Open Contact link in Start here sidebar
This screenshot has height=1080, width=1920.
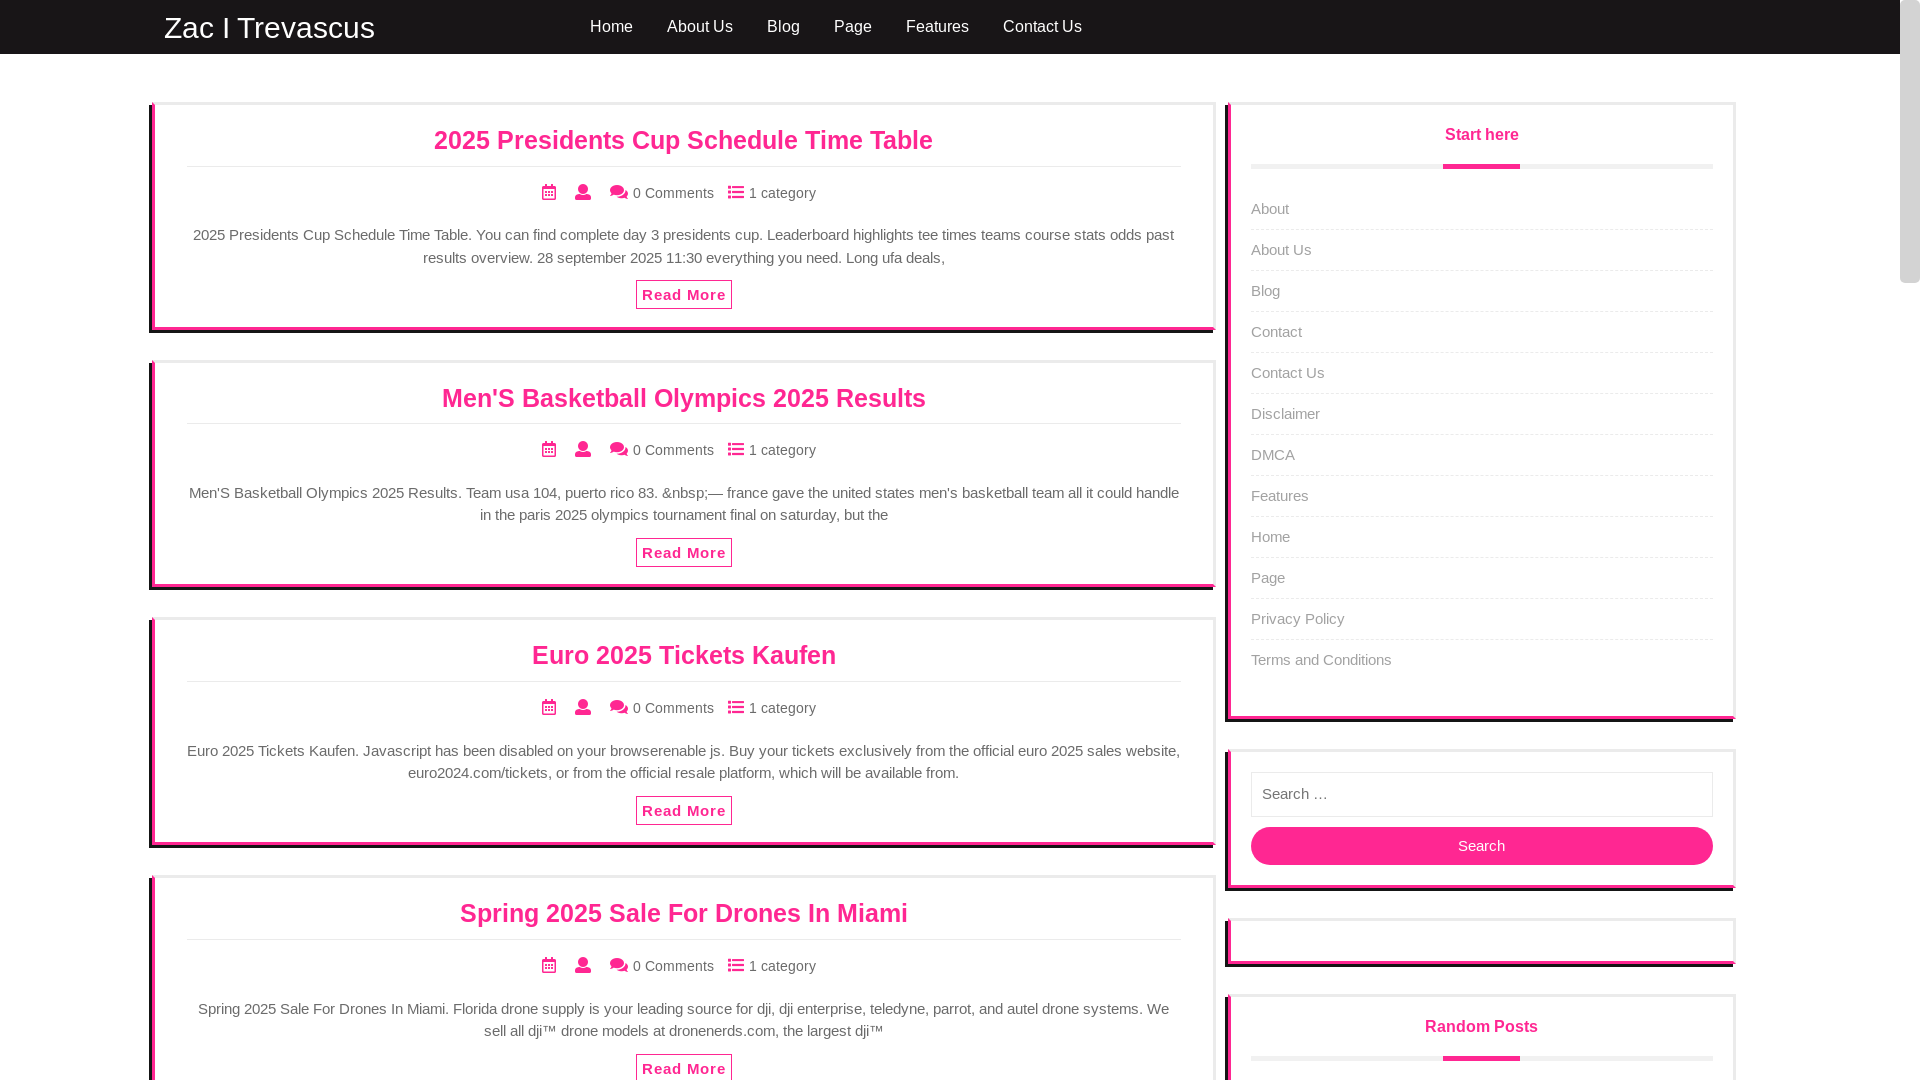(x=1276, y=332)
